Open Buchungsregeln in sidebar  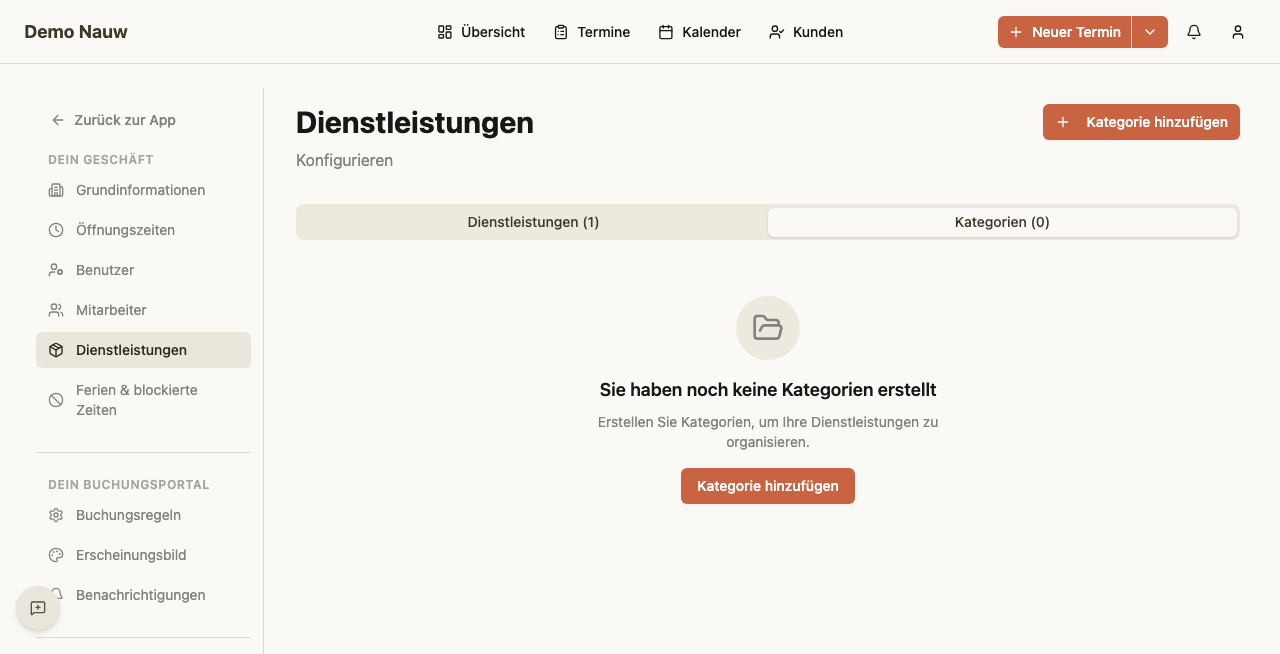tap(143, 515)
